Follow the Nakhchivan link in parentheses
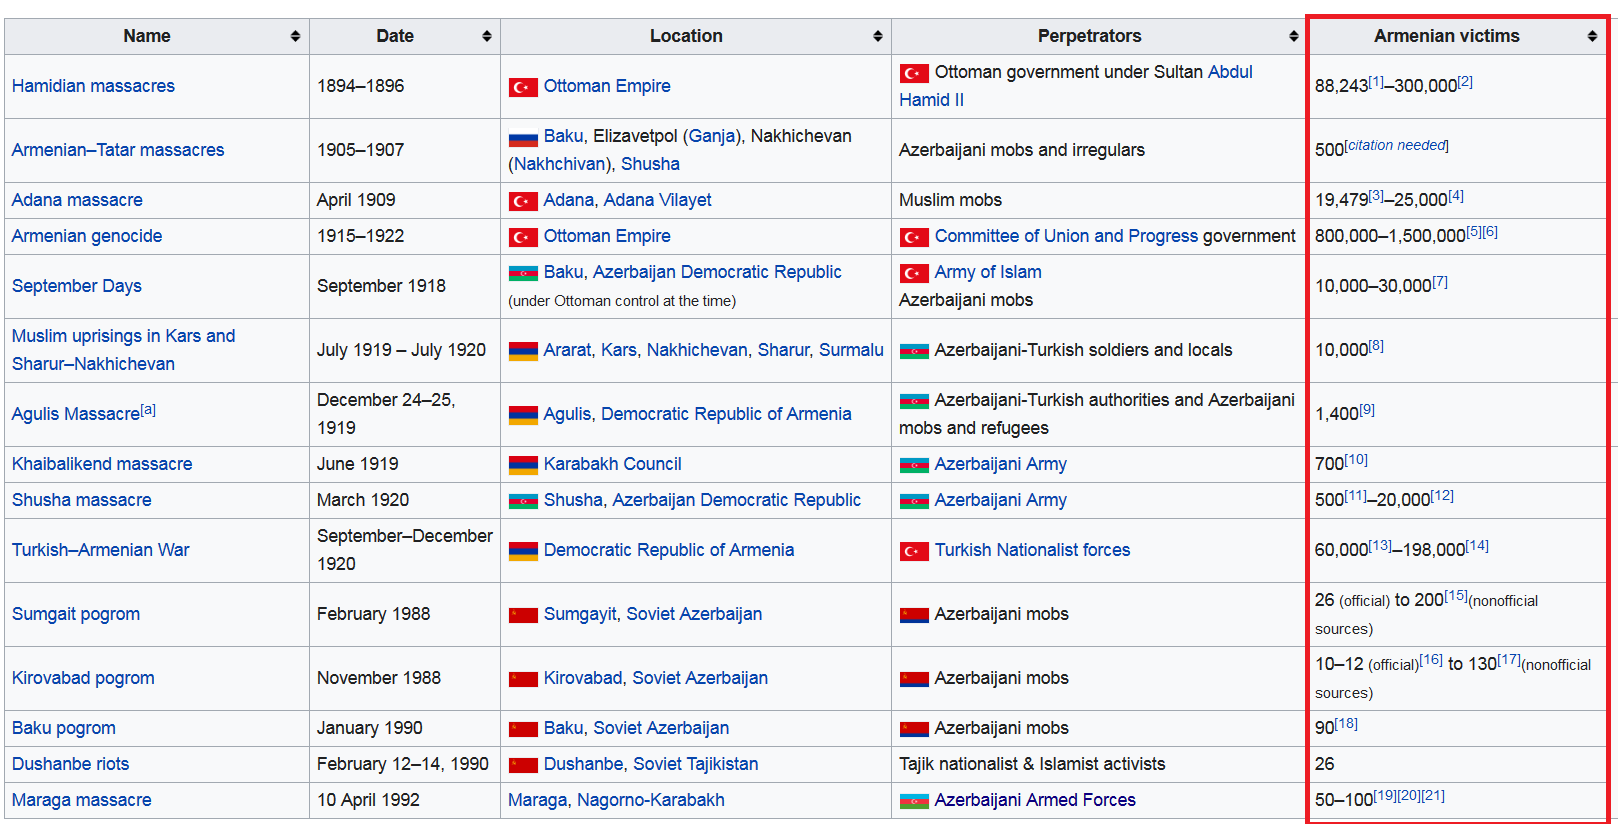 tap(560, 164)
